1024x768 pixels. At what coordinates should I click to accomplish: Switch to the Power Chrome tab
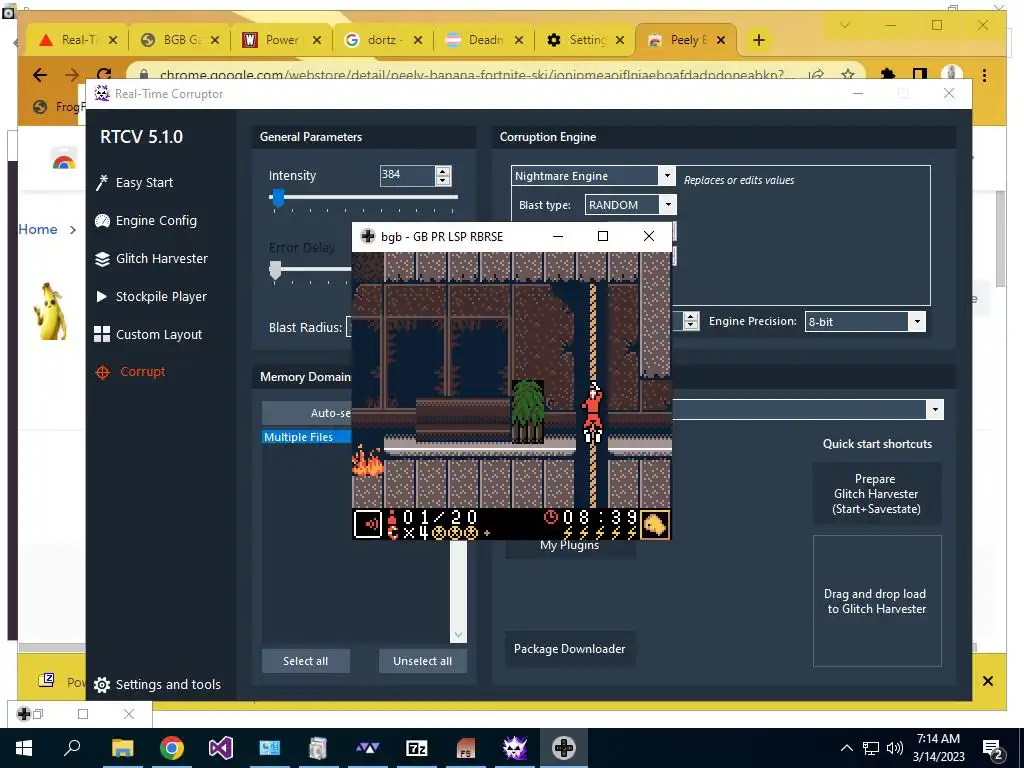281,40
